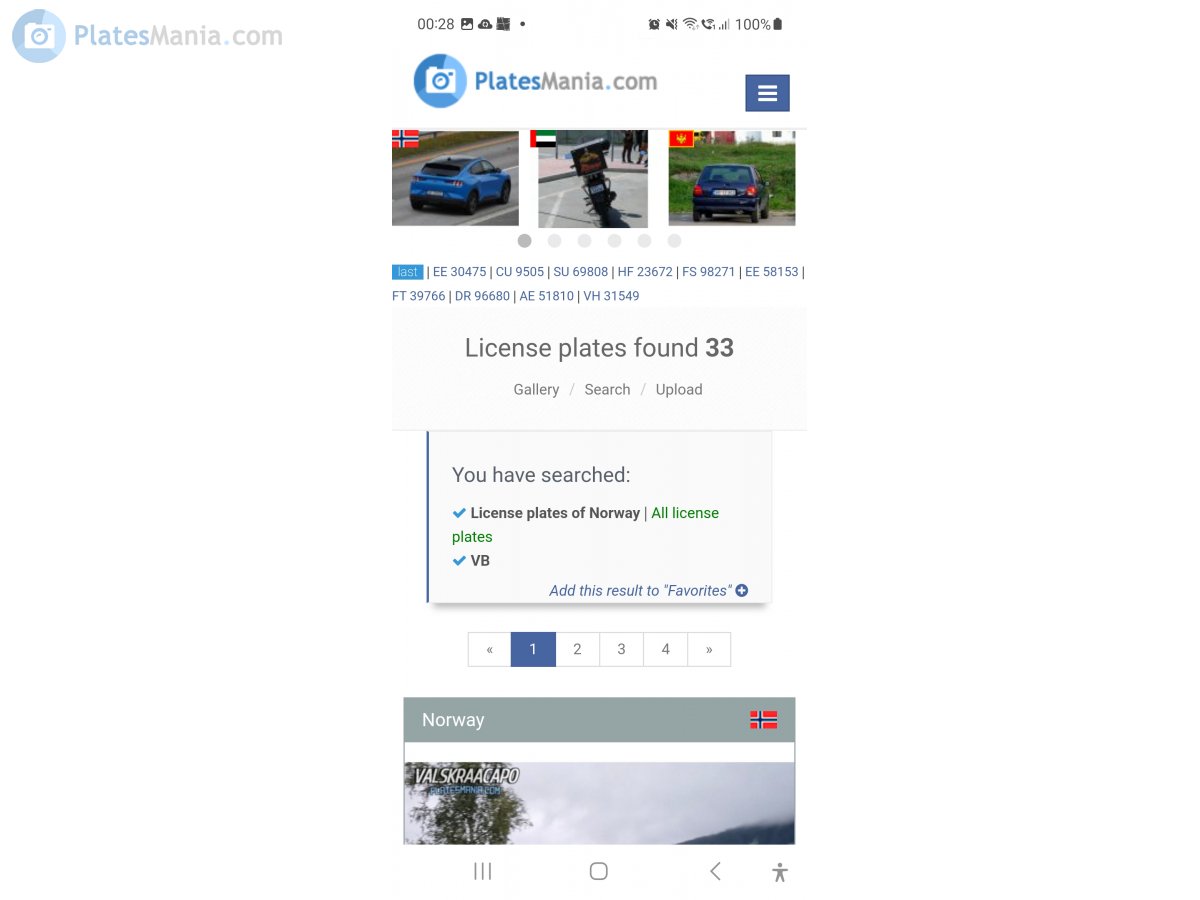Tap the accessibility figure icon
1200x900 pixels.
tap(780, 872)
